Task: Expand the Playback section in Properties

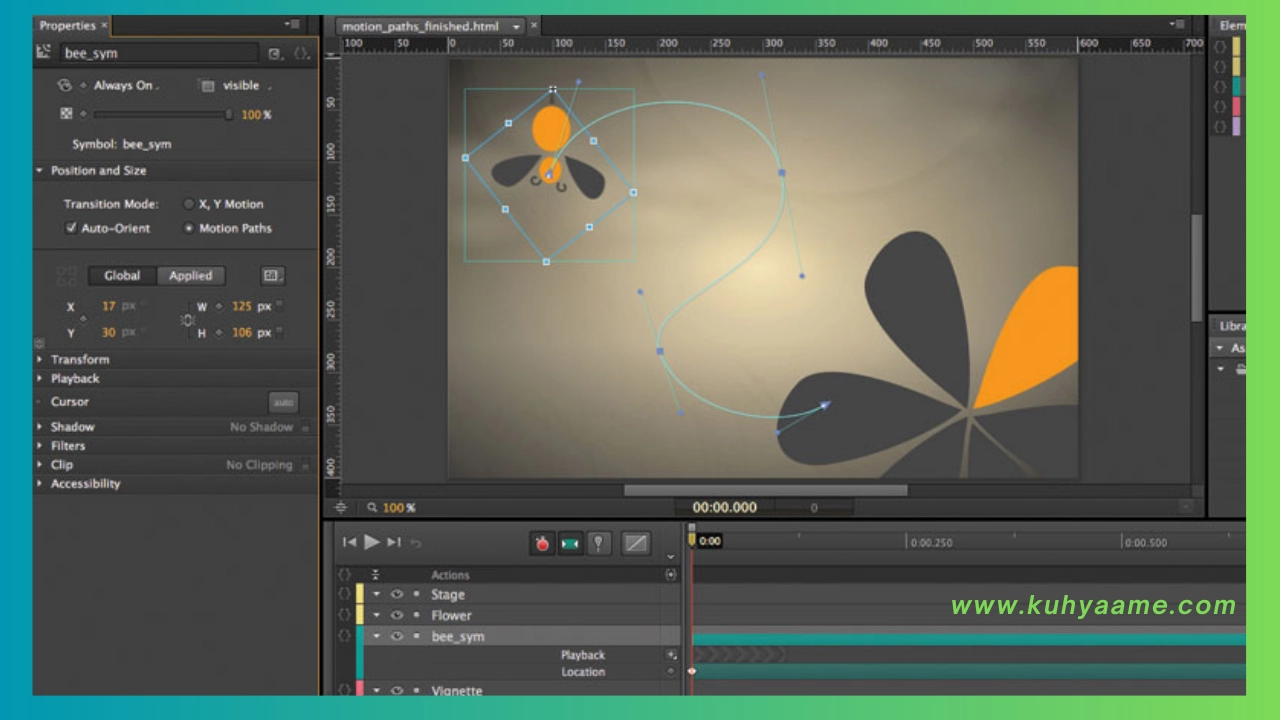Action: [x=40, y=379]
